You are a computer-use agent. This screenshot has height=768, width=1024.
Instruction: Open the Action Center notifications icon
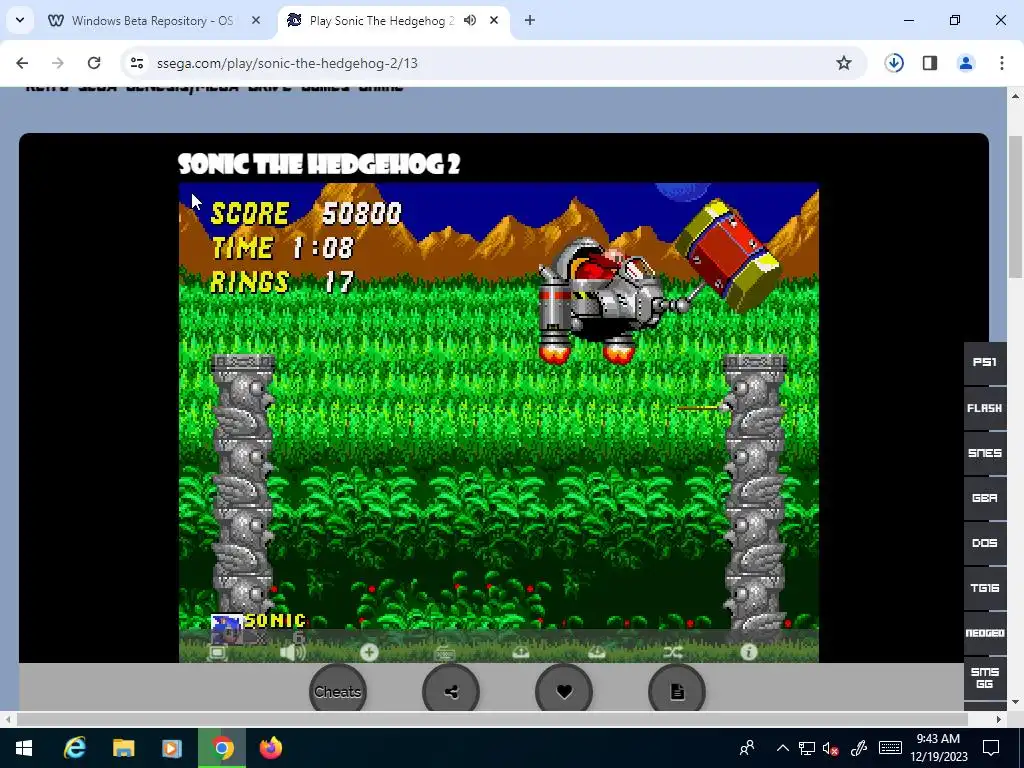(x=991, y=748)
